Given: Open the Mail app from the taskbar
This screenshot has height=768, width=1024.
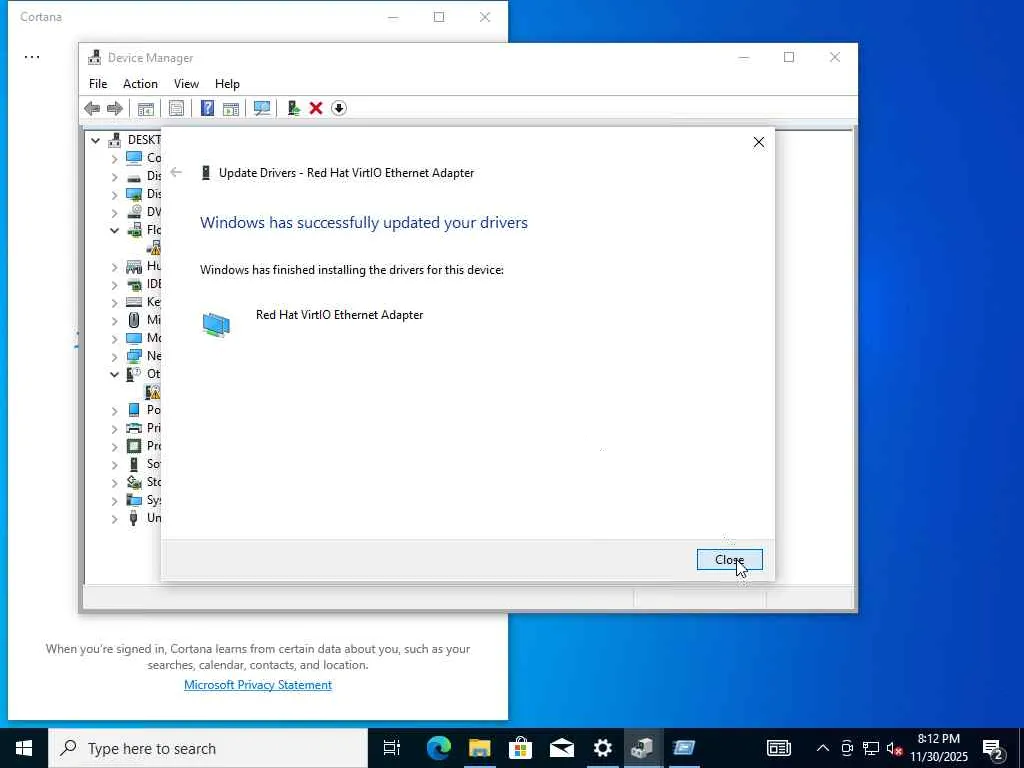Looking at the screenshot, I should tap(562, 748).
